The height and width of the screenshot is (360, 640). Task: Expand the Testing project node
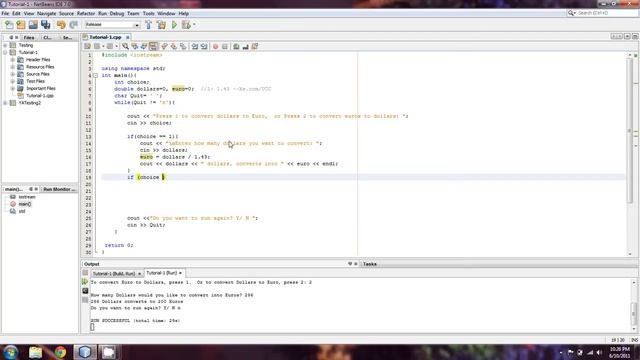tap(5, 45)
